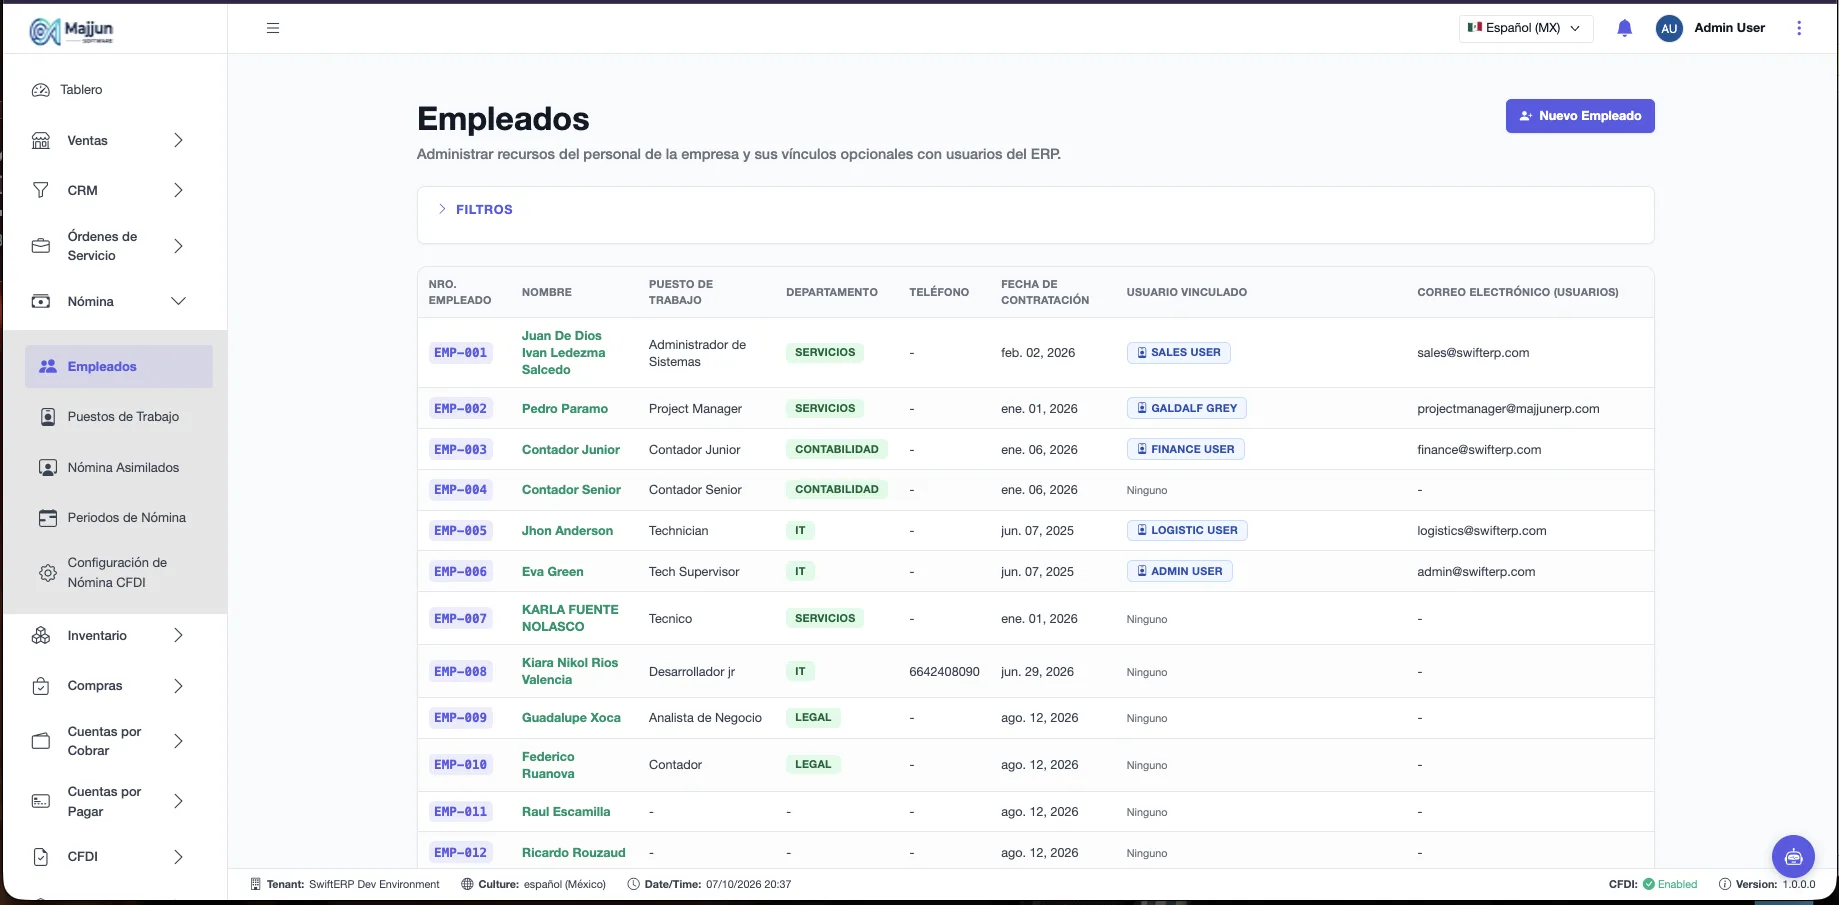This screenshot has height=905, width=1839.
Task: Select the Empleados menu item
Action: click(x=119, y=367)
